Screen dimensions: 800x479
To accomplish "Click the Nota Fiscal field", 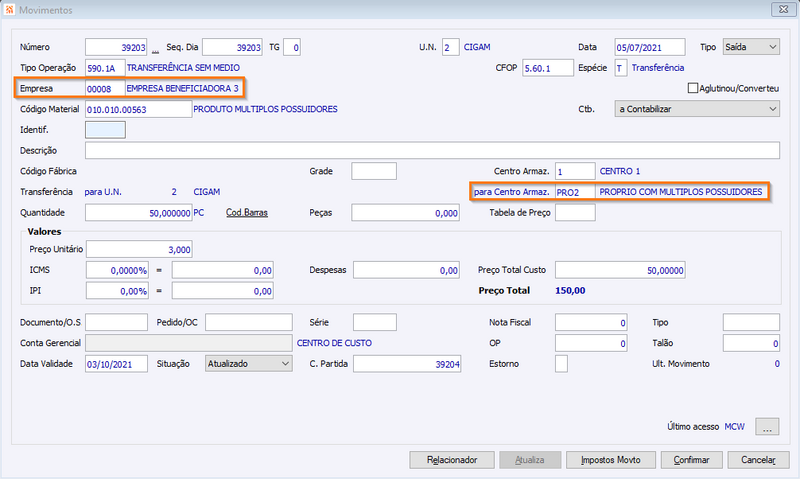I will [591, 322].
